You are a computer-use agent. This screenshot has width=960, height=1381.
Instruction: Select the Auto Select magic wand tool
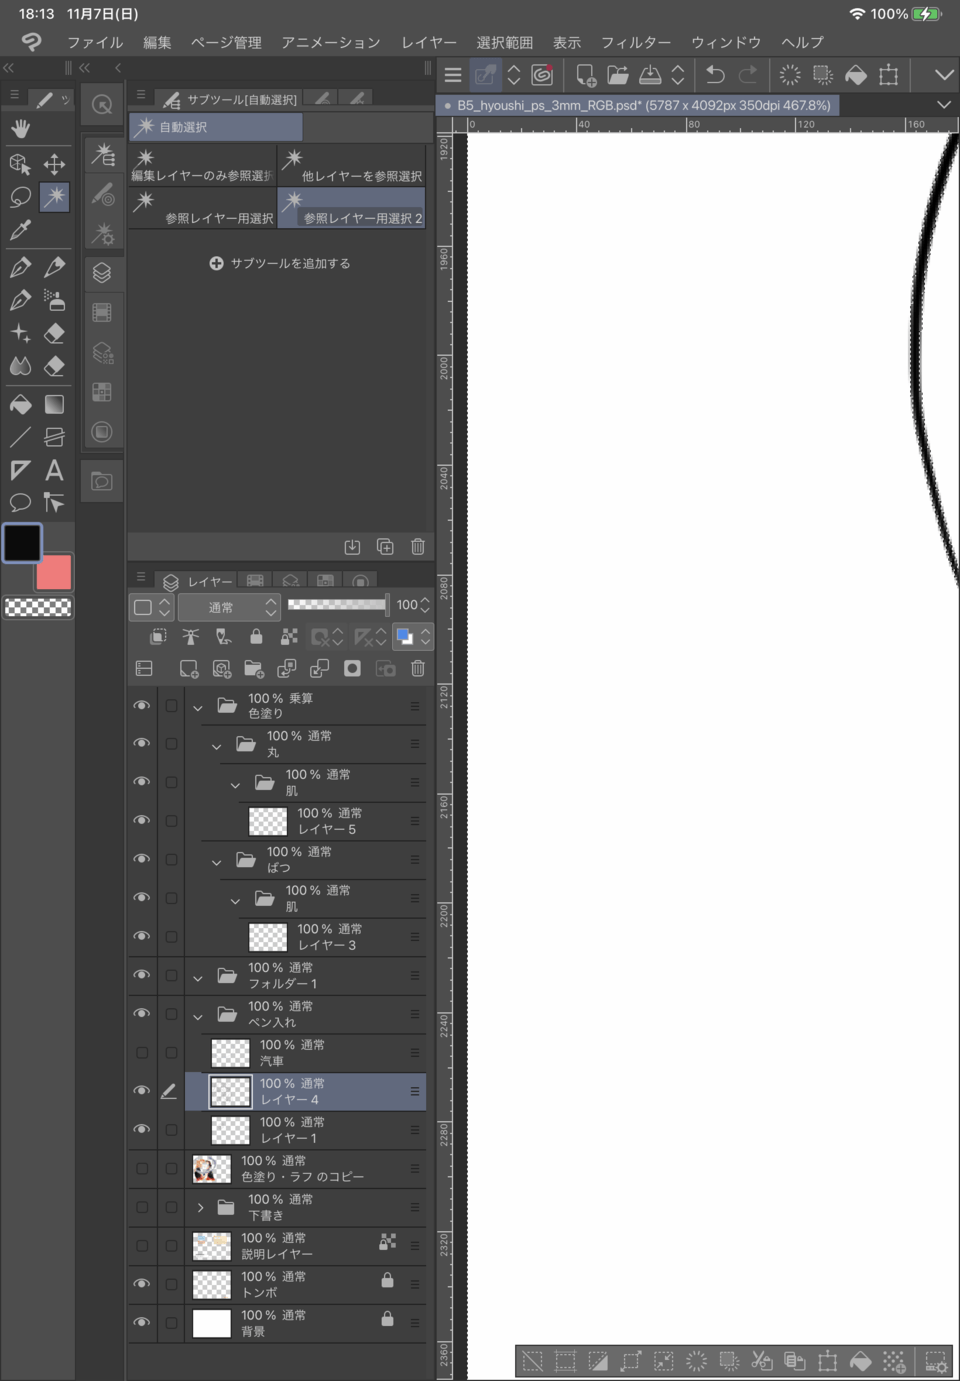pyautogui.click(x=54, y=197)
